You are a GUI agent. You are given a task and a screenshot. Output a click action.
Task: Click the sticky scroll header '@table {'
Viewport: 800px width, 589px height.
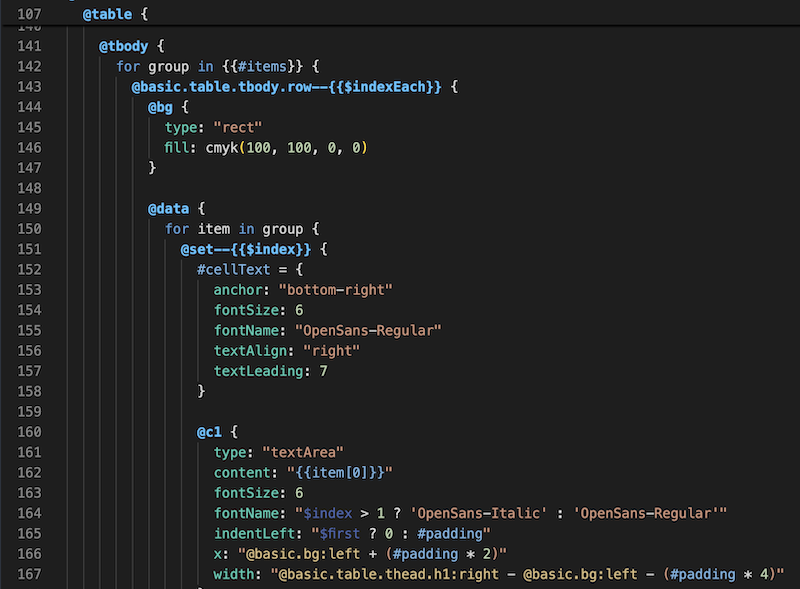[x=115, y=14]
